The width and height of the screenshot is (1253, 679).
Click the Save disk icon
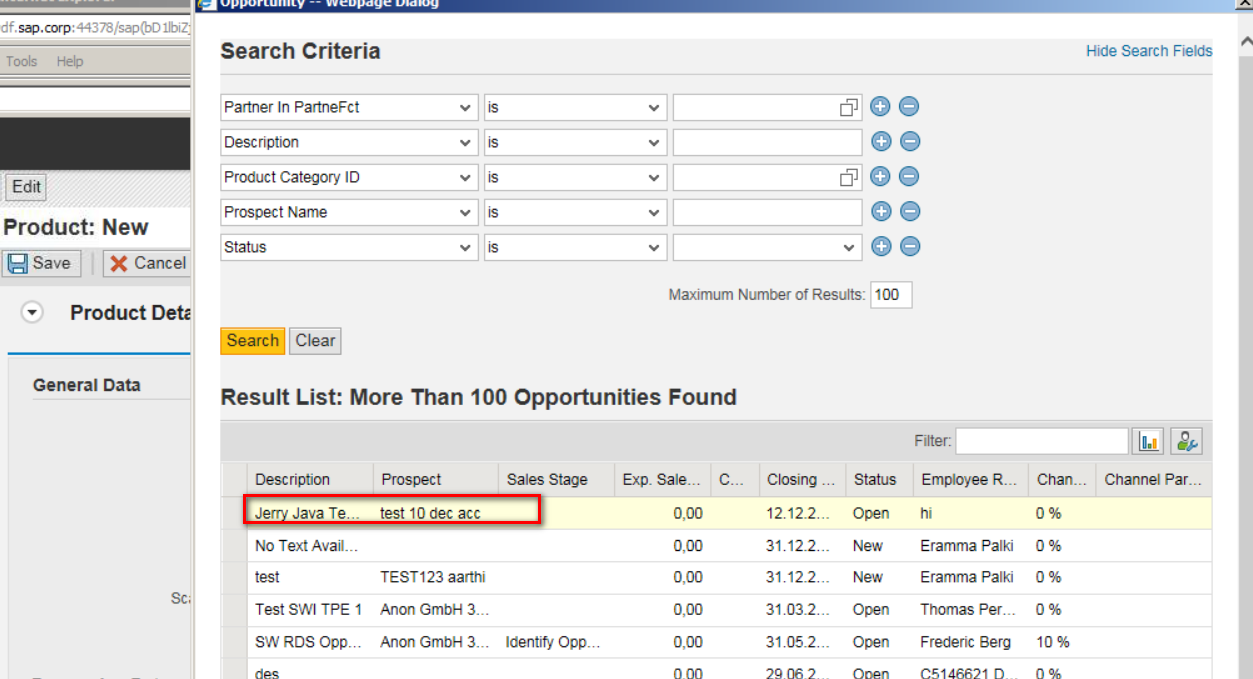17,263
